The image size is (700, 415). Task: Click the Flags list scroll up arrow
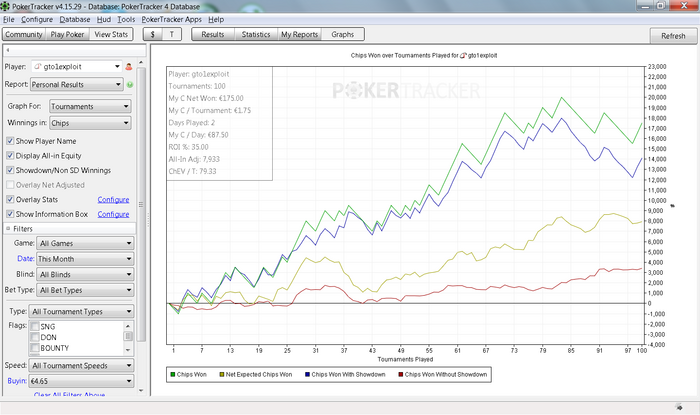[x=128, y=326]
